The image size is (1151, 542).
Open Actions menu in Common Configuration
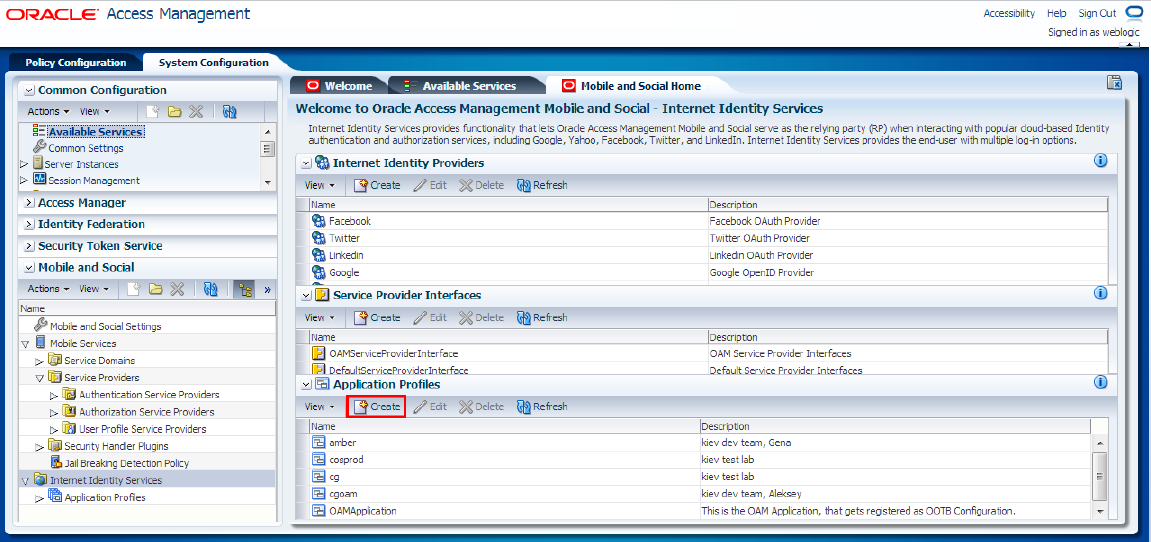(48, 112)
